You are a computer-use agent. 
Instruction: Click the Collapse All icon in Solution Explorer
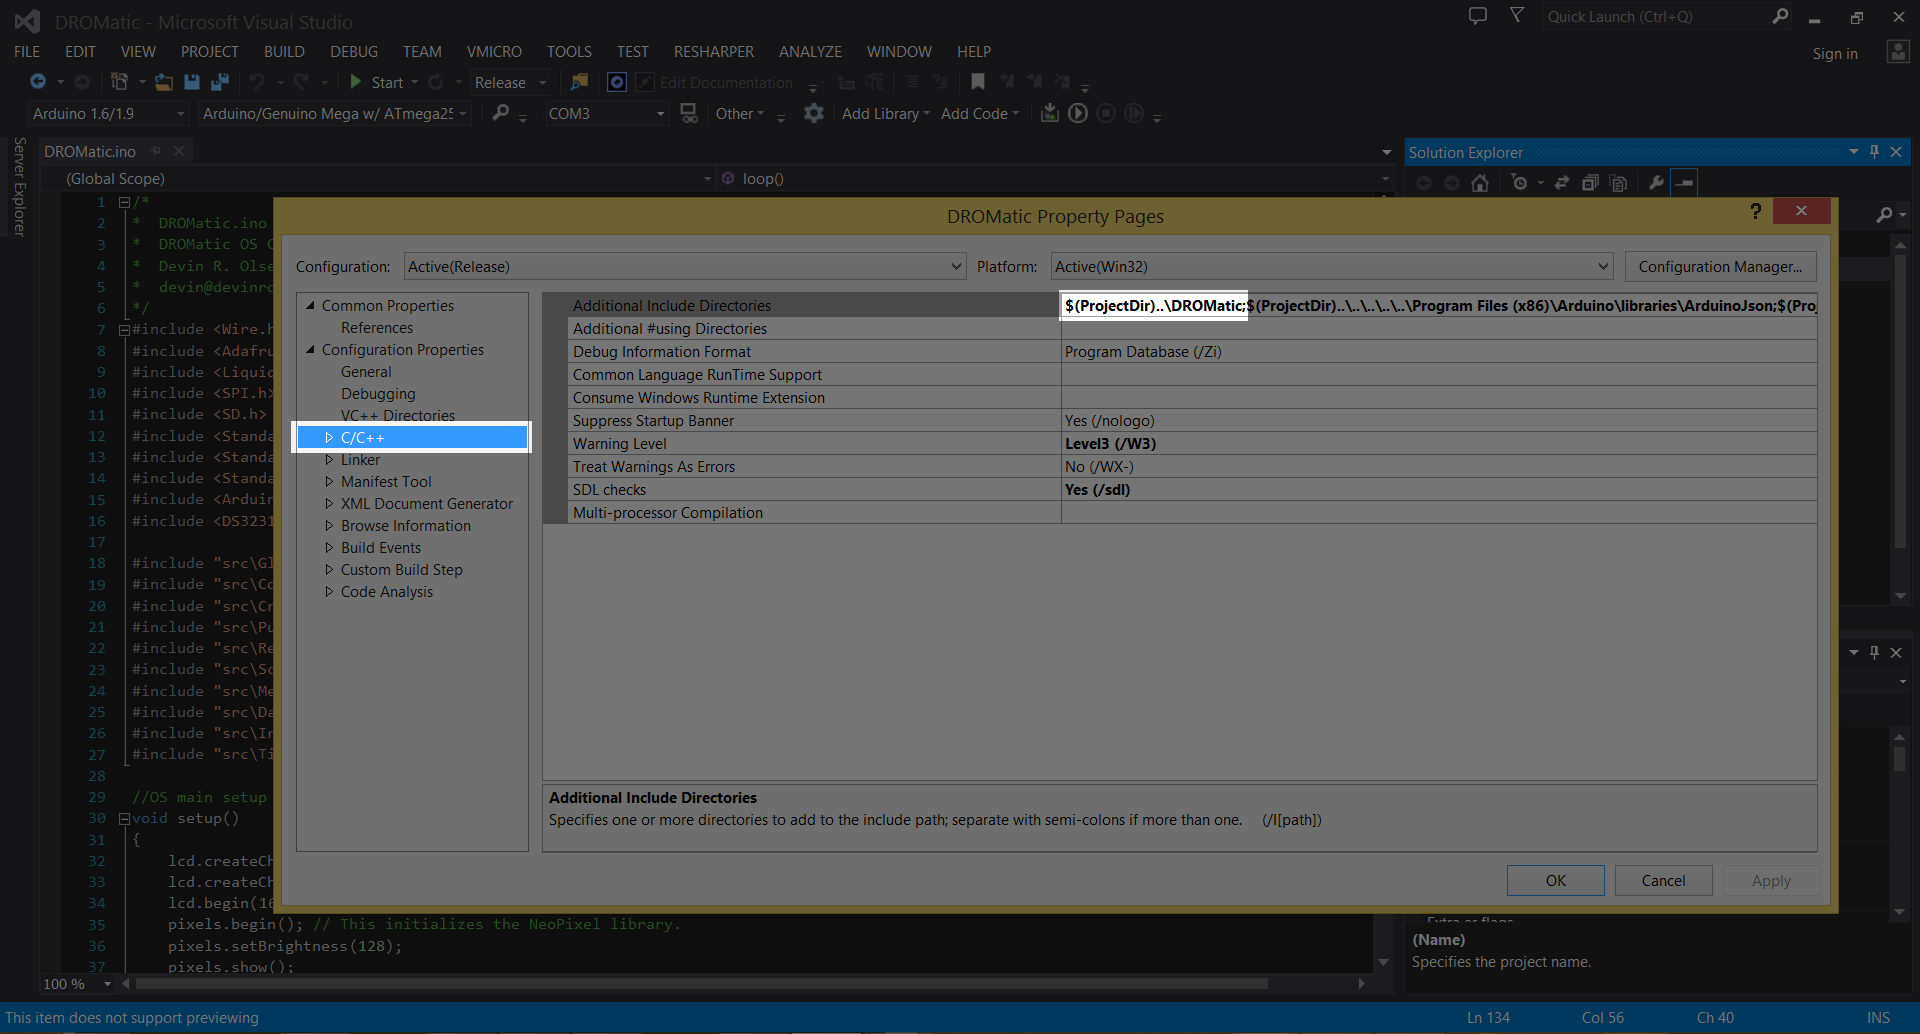(x=1590, y=183)
